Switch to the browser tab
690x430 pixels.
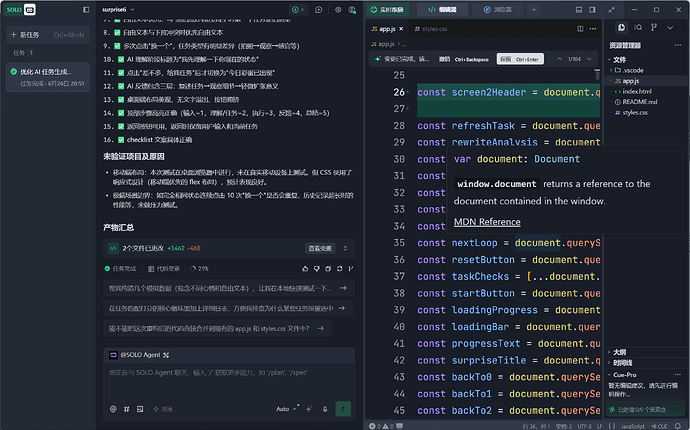(497, 9)
